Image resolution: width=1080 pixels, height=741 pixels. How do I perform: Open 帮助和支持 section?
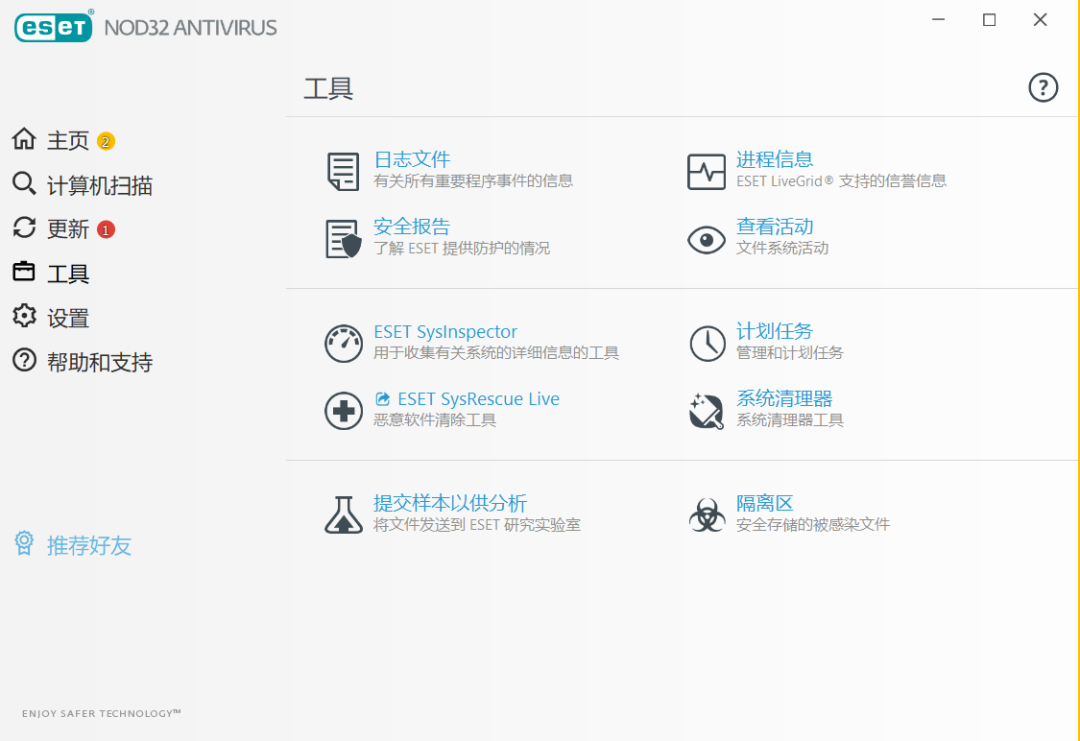100,362
